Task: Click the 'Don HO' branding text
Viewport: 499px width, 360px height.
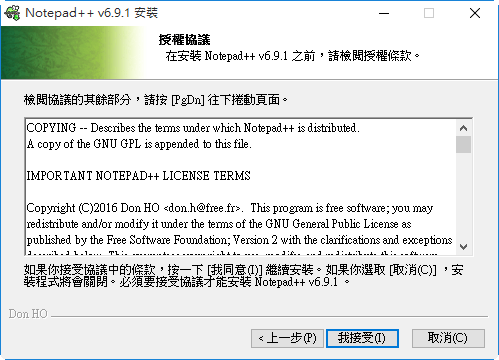Action: click(28, 314)
